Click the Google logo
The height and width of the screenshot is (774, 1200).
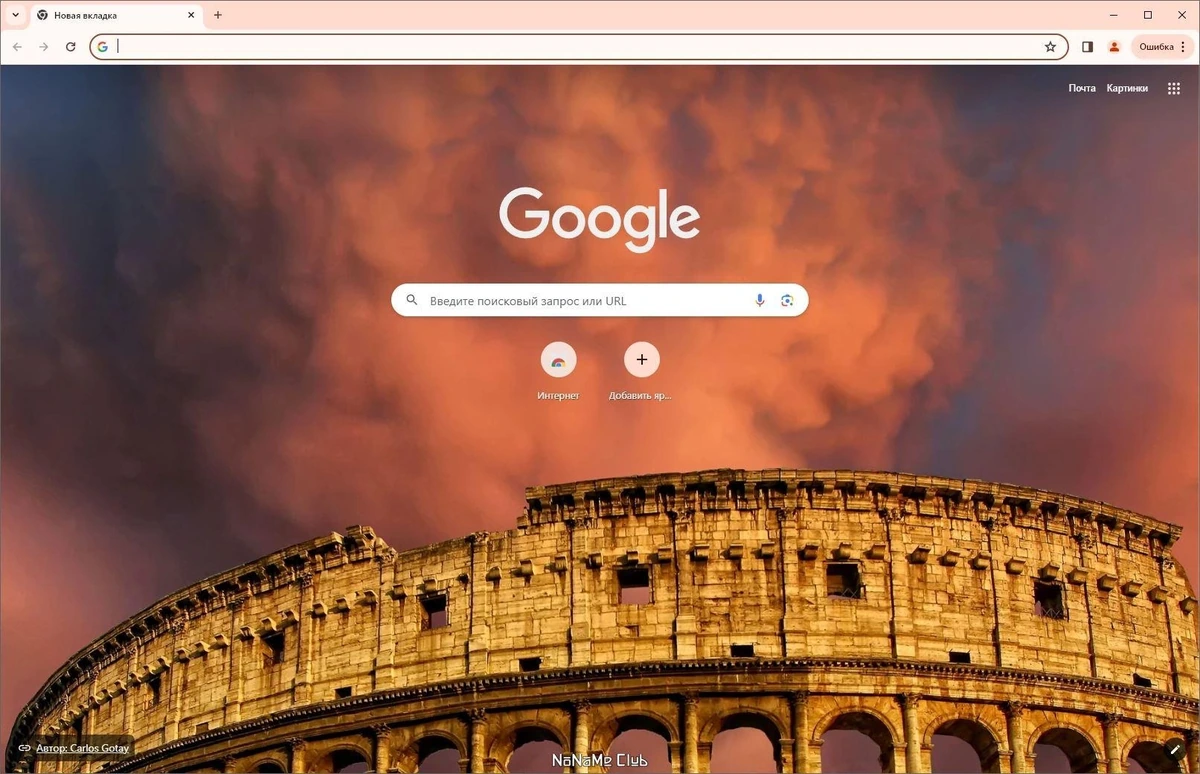click(600, 220)
